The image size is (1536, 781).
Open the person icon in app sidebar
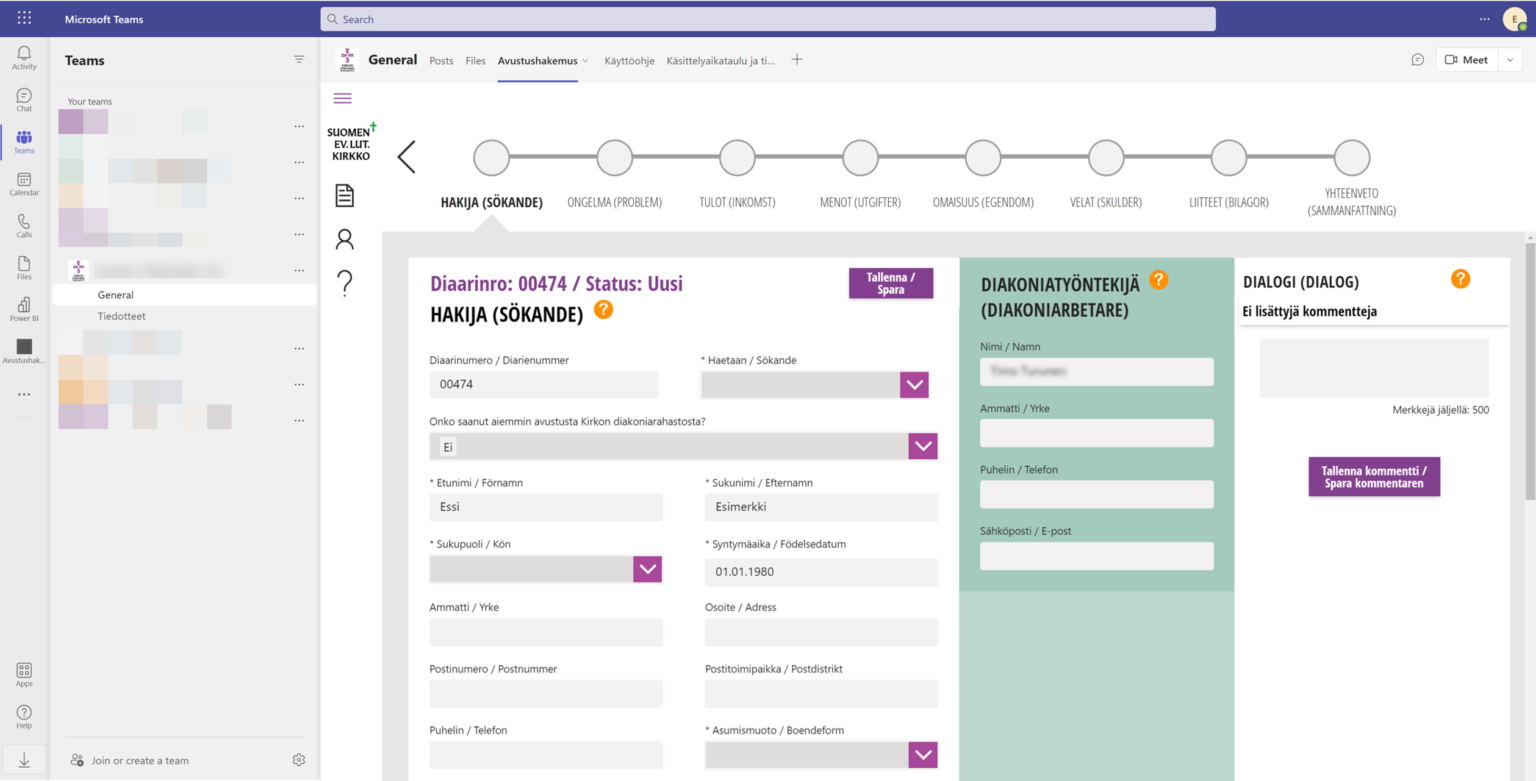click(x=344, y=239)
